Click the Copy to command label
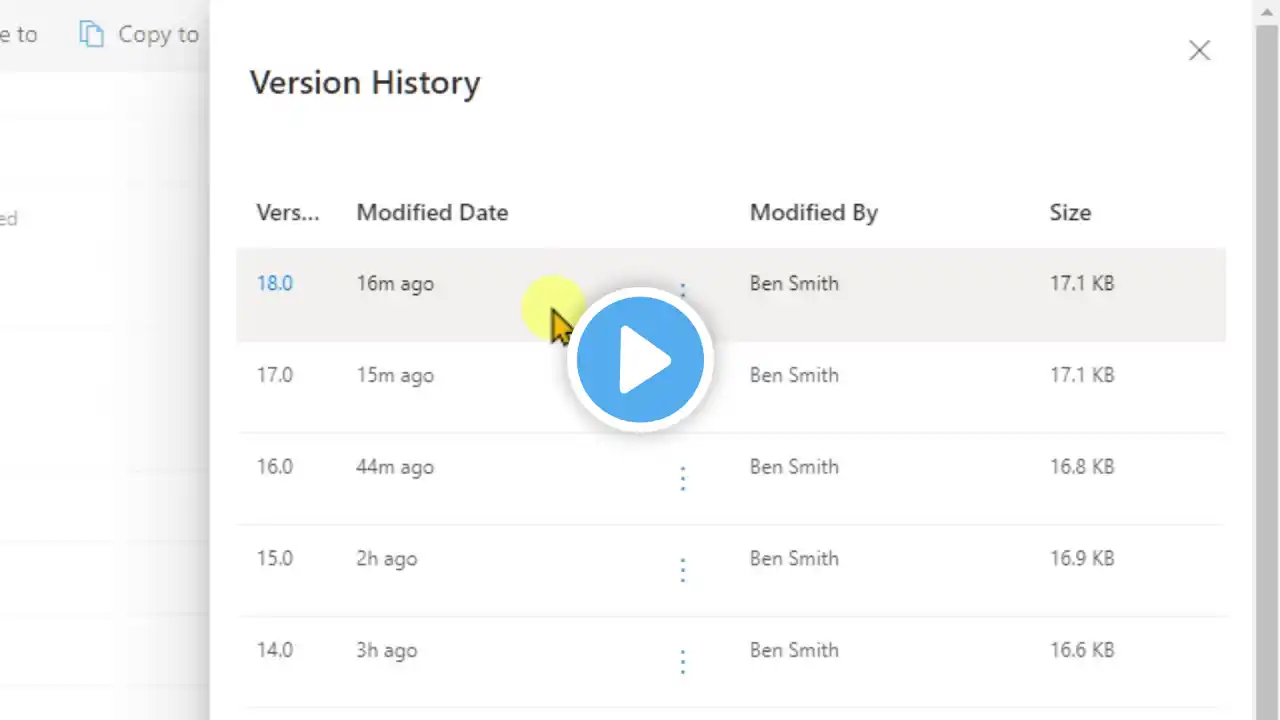 158,34
